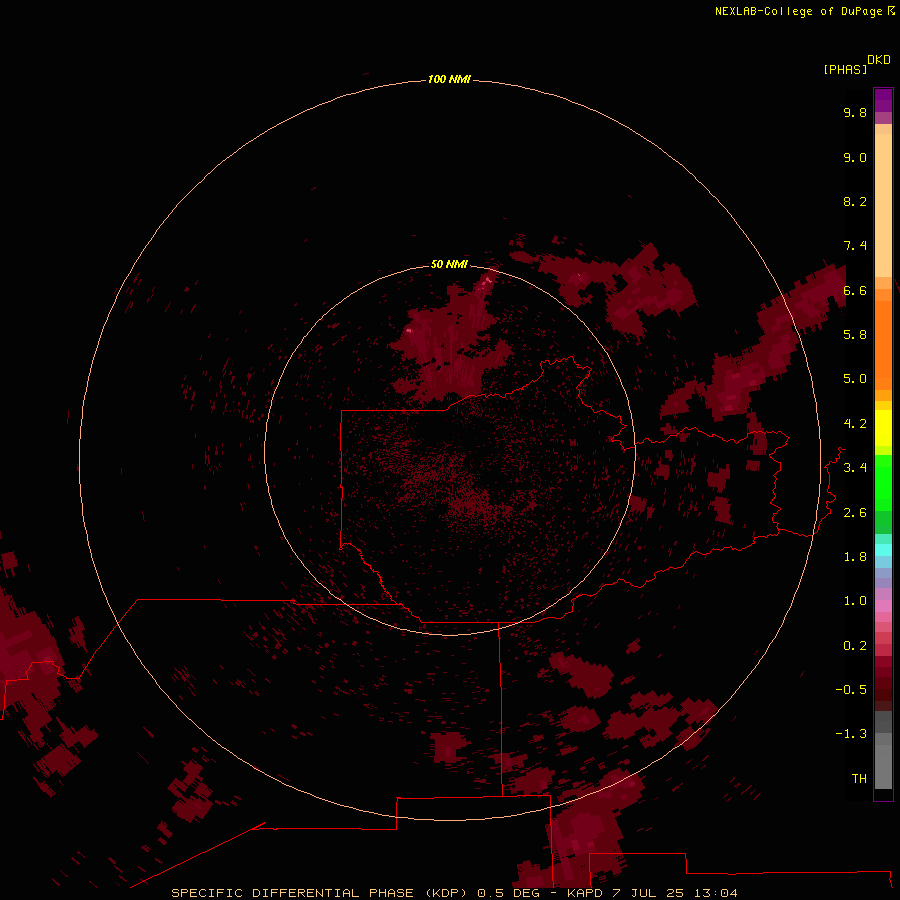Click the 9.8 color scale value
The height and width of the screenshot is (900, 900).
tap(855, 112)
